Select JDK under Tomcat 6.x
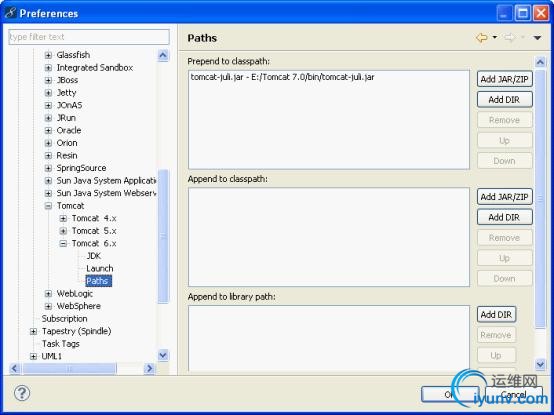 [94, 256]
